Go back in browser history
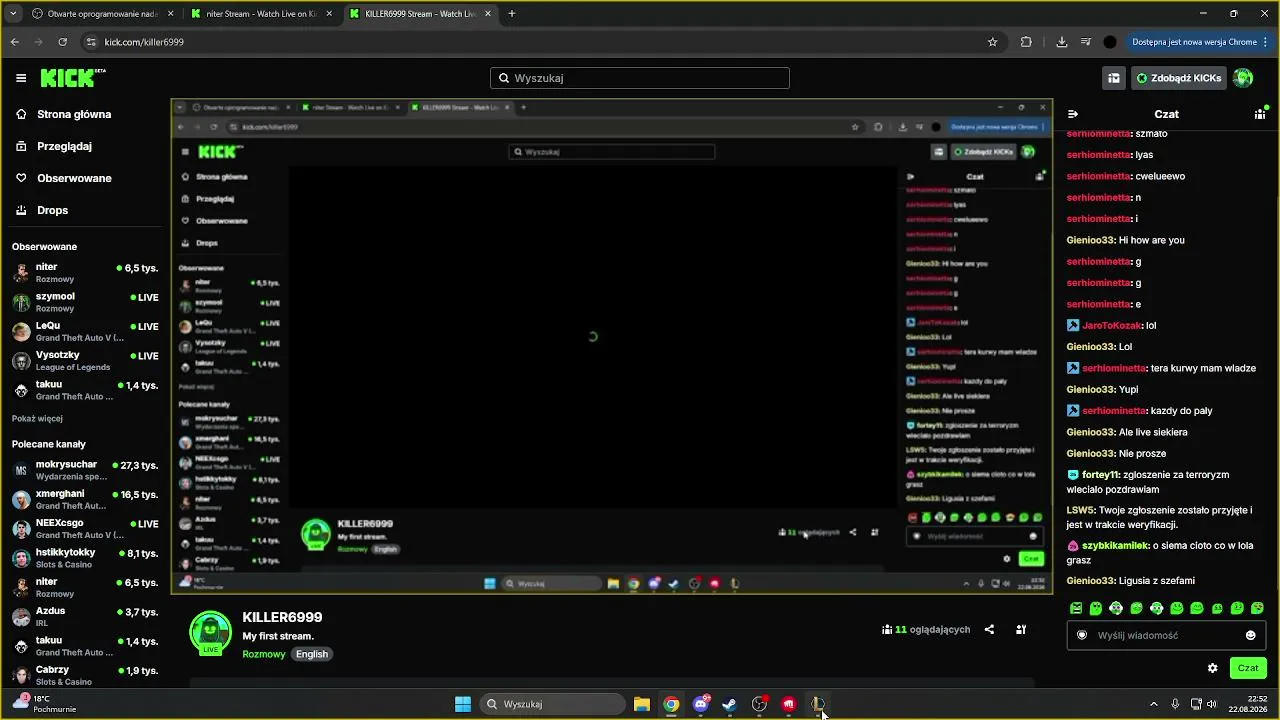 [x=15, y=42]
